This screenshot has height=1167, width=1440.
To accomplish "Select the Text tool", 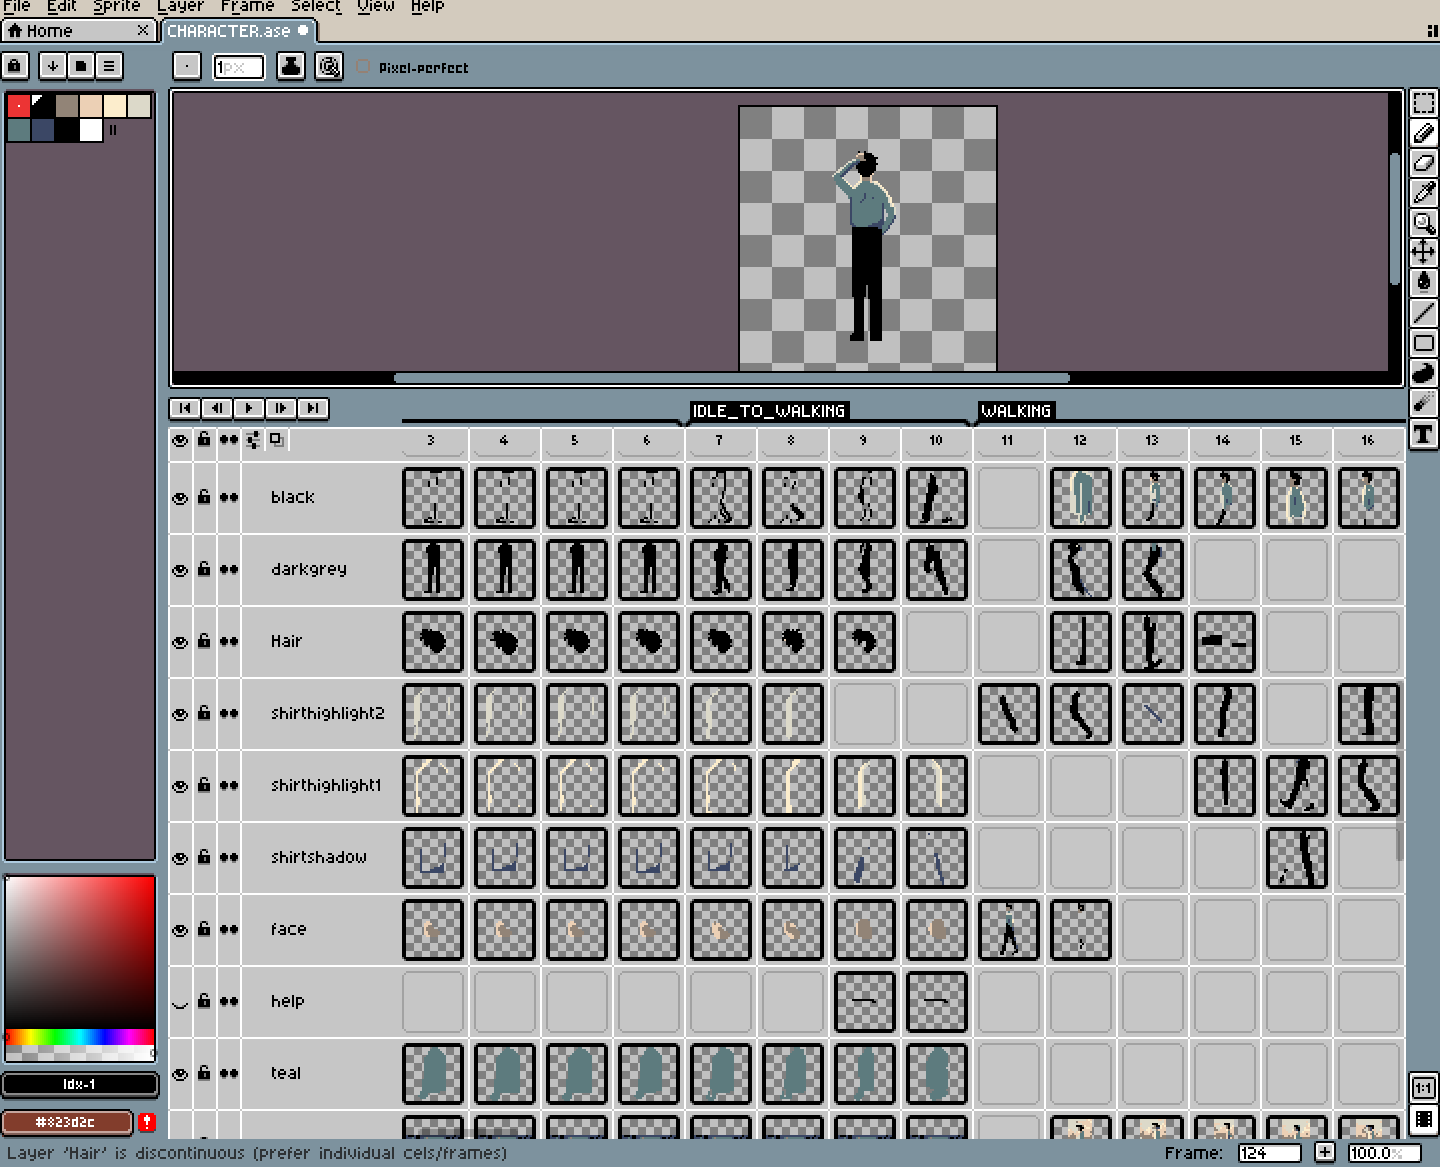I will point(1424,434).
